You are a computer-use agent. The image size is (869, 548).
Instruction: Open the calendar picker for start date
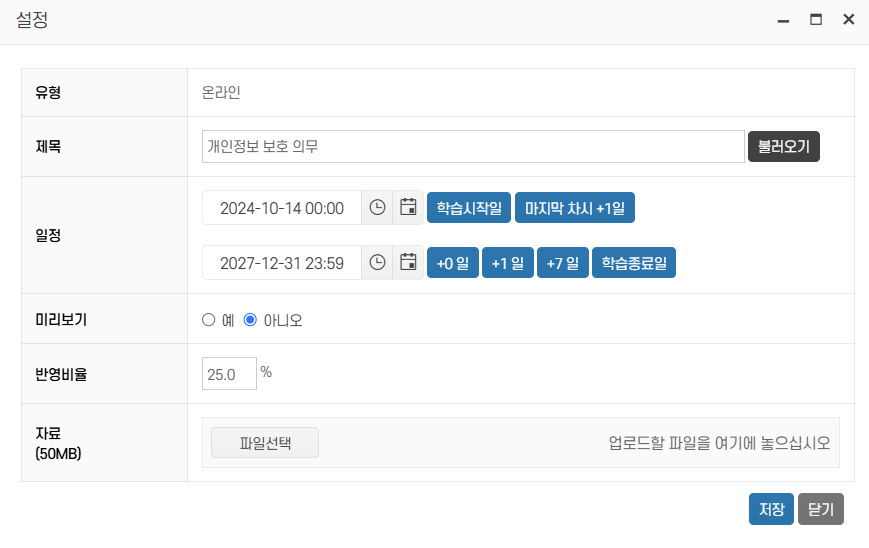coord(408,208)
